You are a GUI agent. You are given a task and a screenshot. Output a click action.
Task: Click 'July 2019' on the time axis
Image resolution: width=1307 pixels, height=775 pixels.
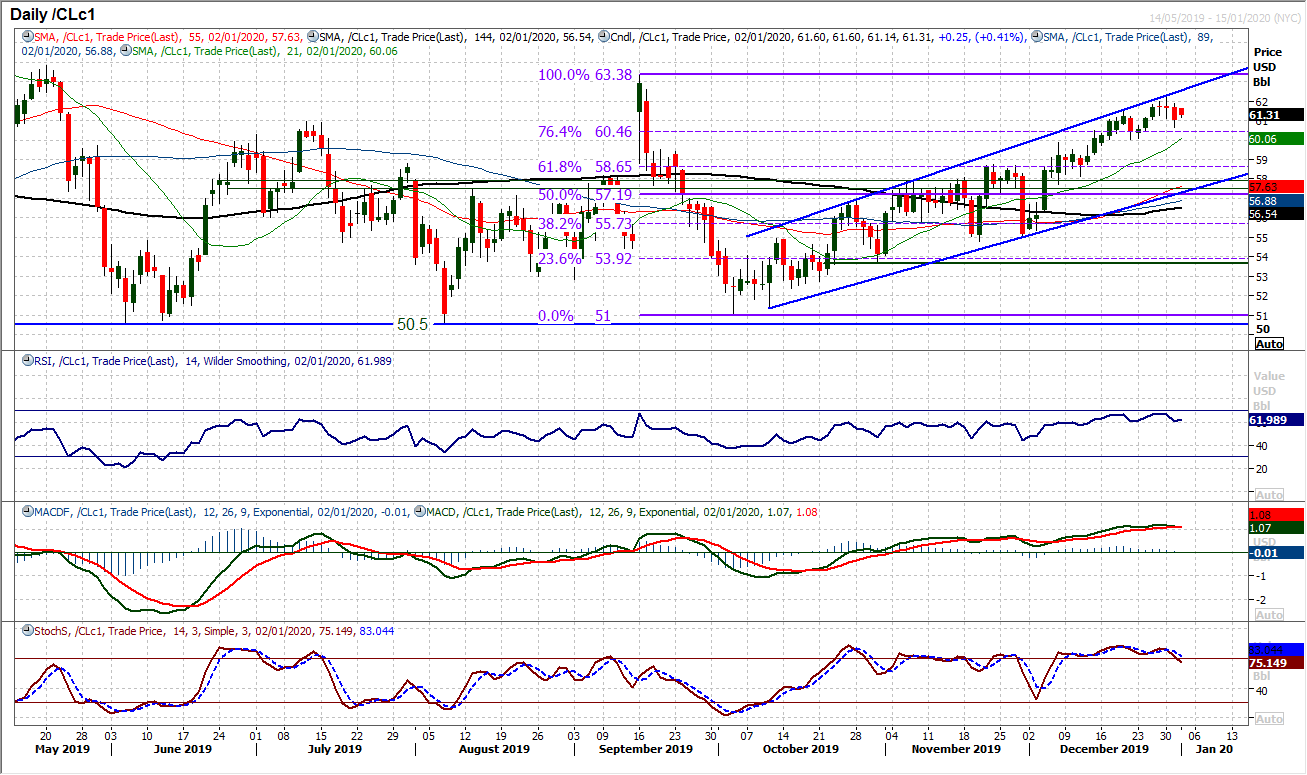coord(335,748)
